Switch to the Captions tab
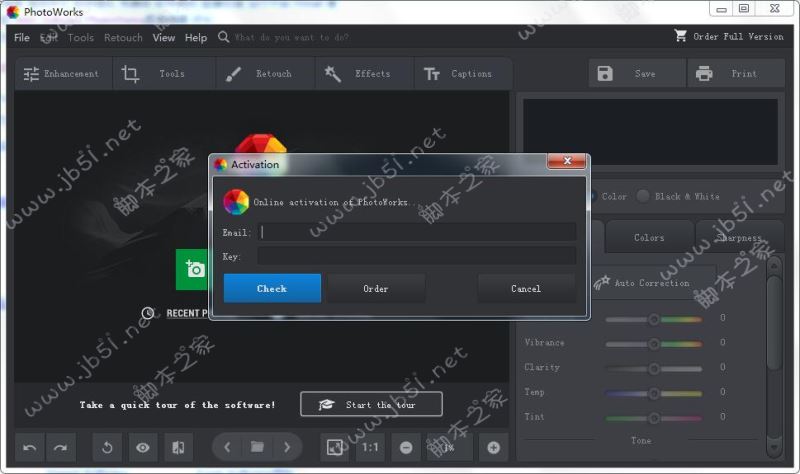800x474 pixels. coord(462,73)
